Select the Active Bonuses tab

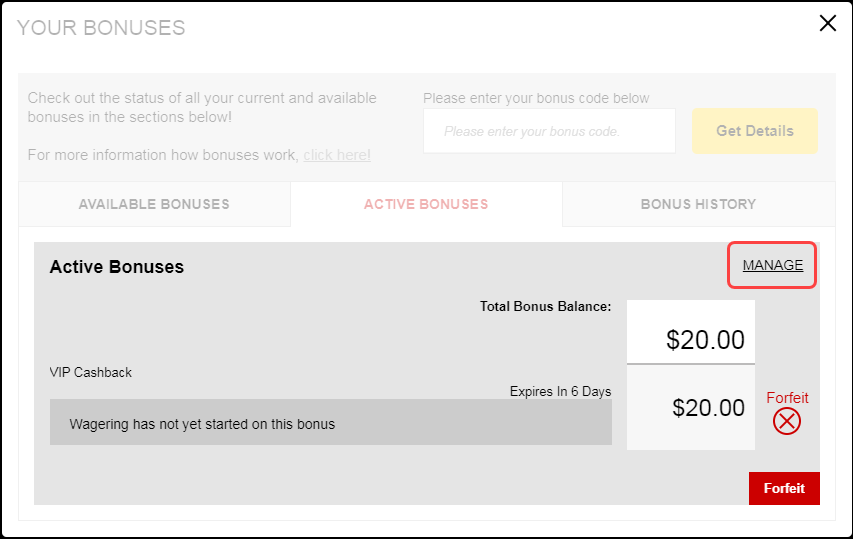tap(426, 204)
